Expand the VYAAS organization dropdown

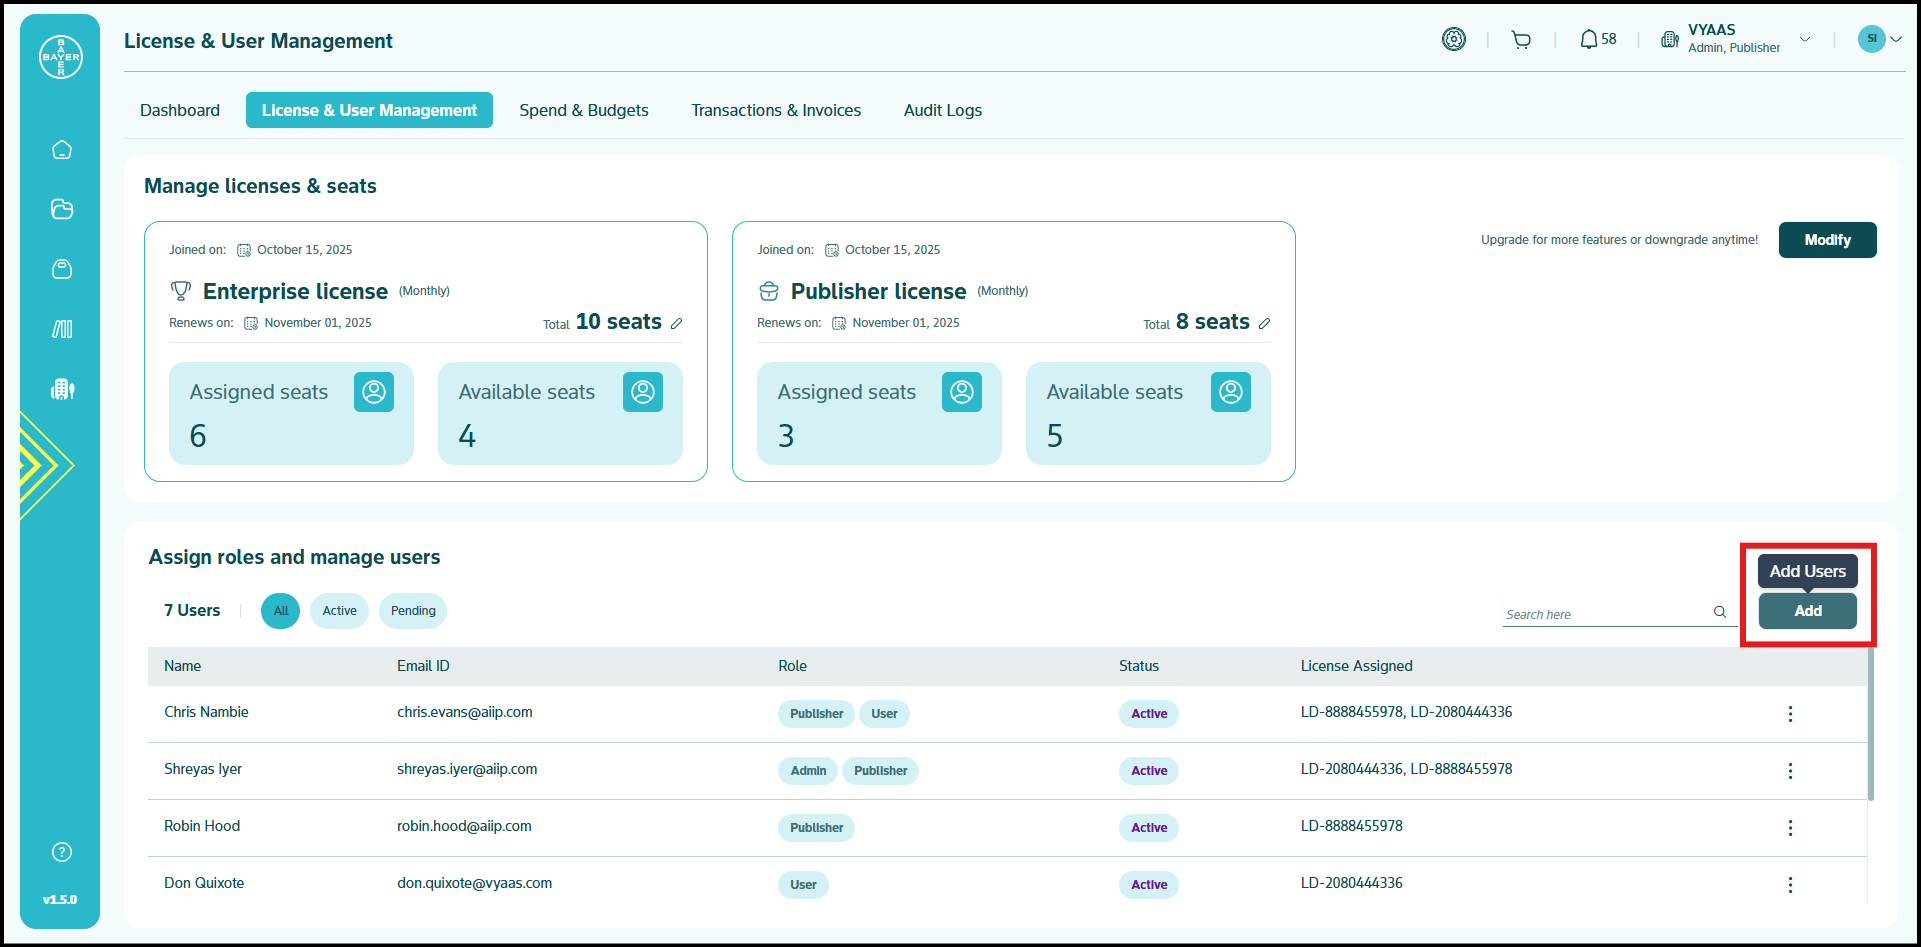coord(1805,39)
